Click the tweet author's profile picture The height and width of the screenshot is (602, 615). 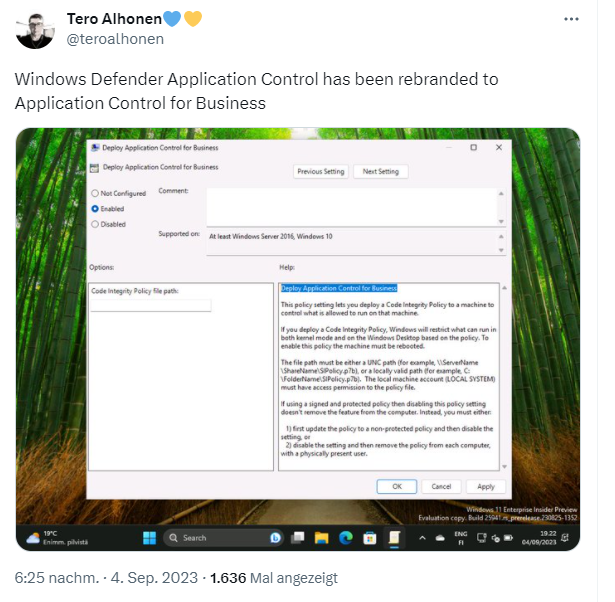(35, 31)
